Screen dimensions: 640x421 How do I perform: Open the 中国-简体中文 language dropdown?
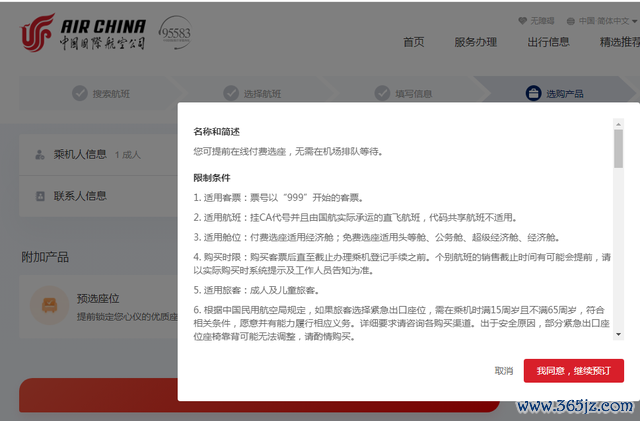point(607,21)
